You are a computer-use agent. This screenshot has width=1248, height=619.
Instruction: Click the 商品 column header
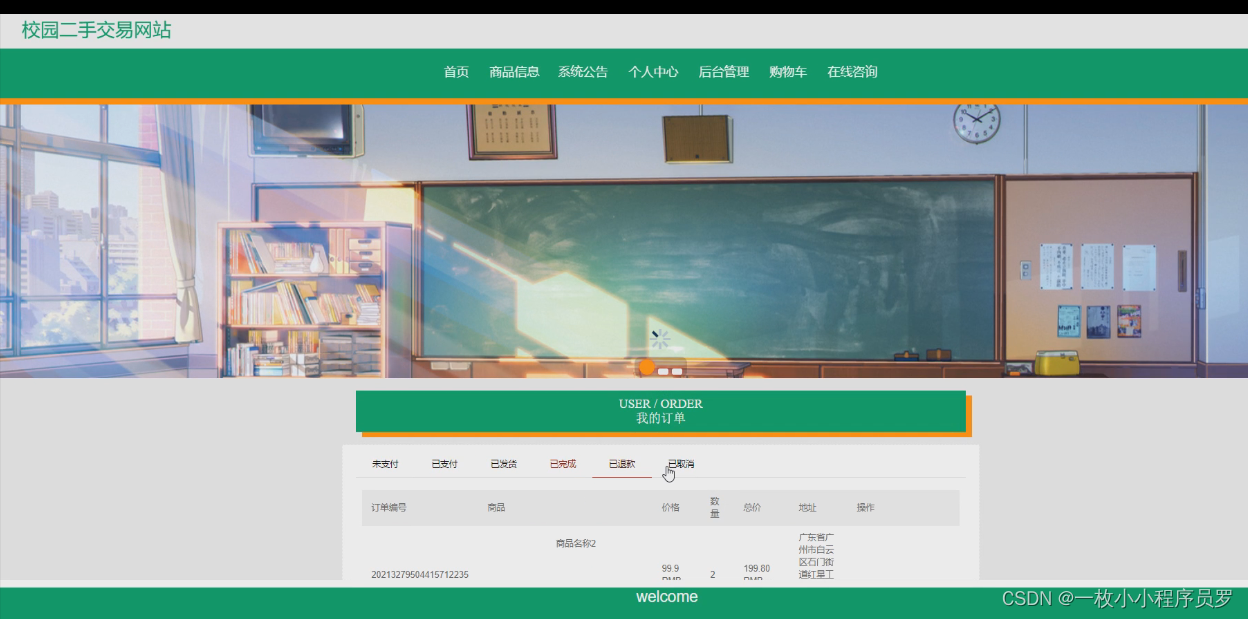[496, 508]
